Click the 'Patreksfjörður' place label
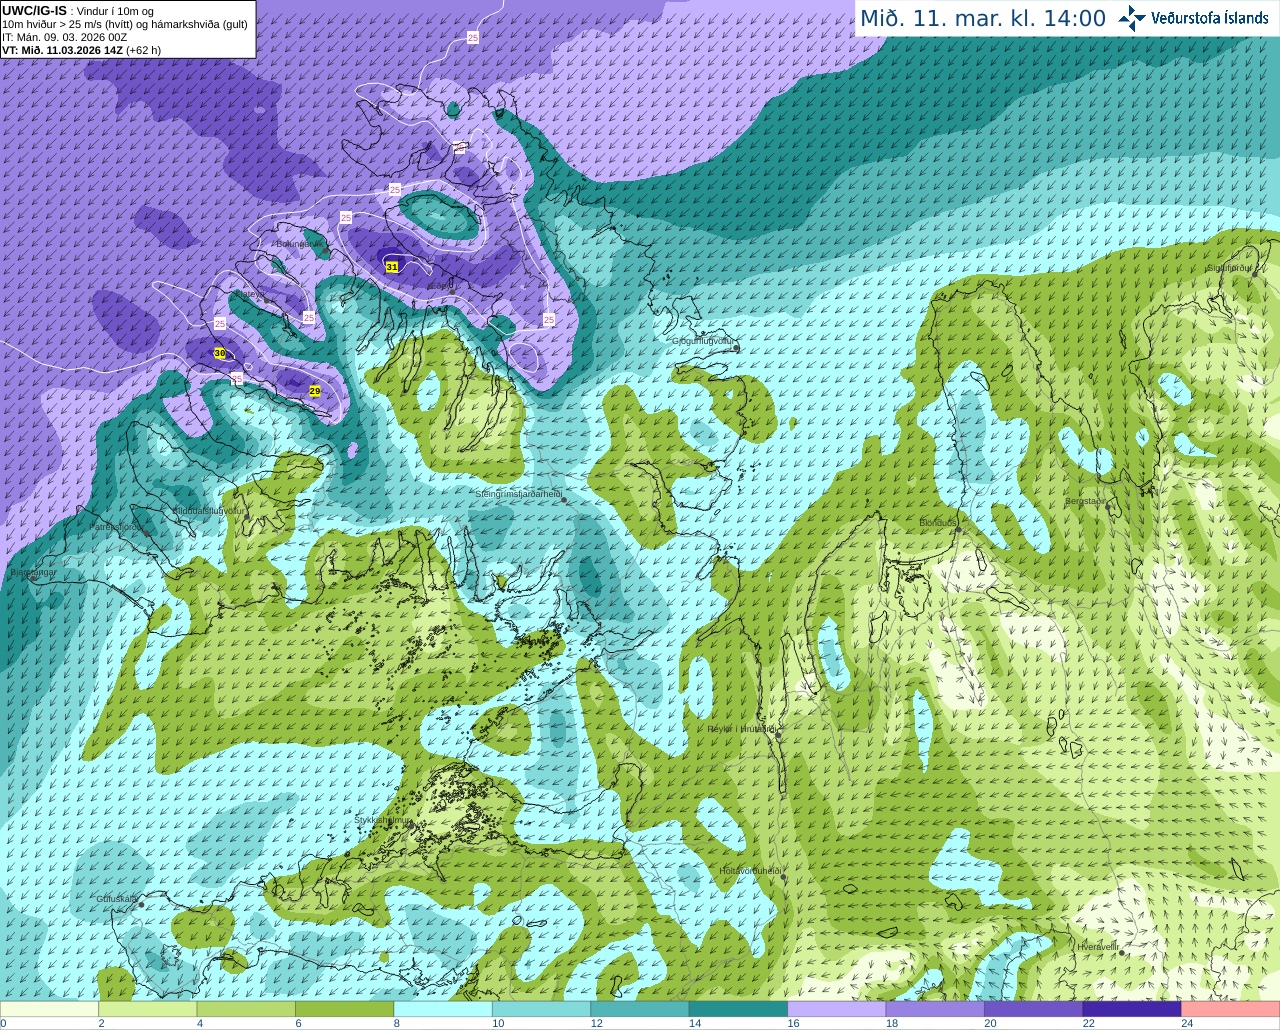 pos(118,526)
